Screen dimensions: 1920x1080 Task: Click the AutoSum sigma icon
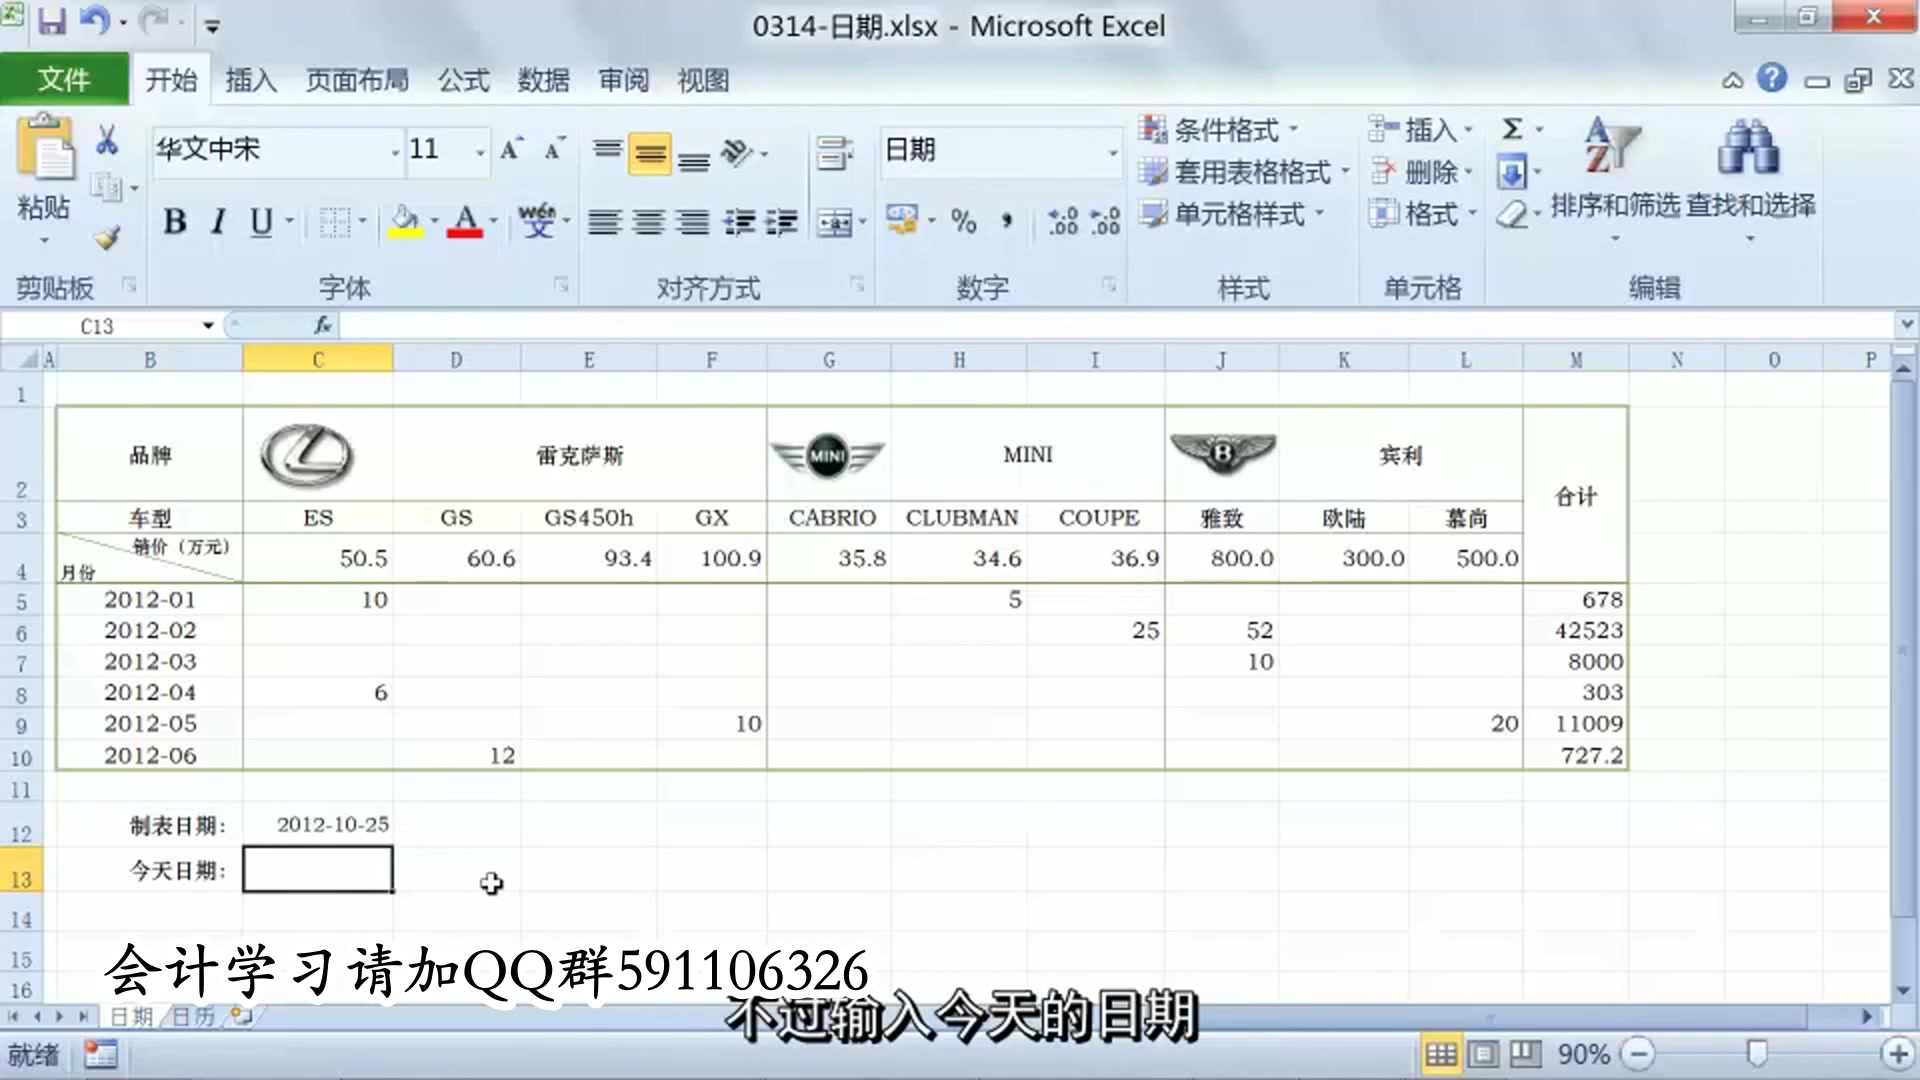pyautogui.click(x=1512, y=129)
